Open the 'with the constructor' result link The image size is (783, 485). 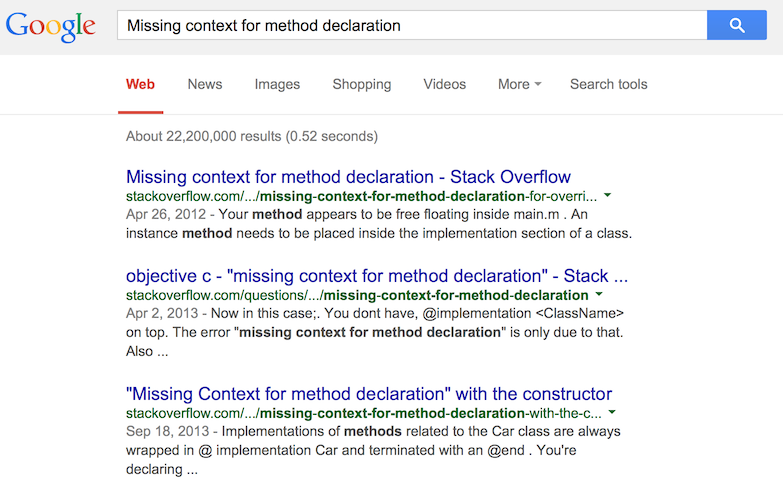pyautogui.click(x=369, y=393)
